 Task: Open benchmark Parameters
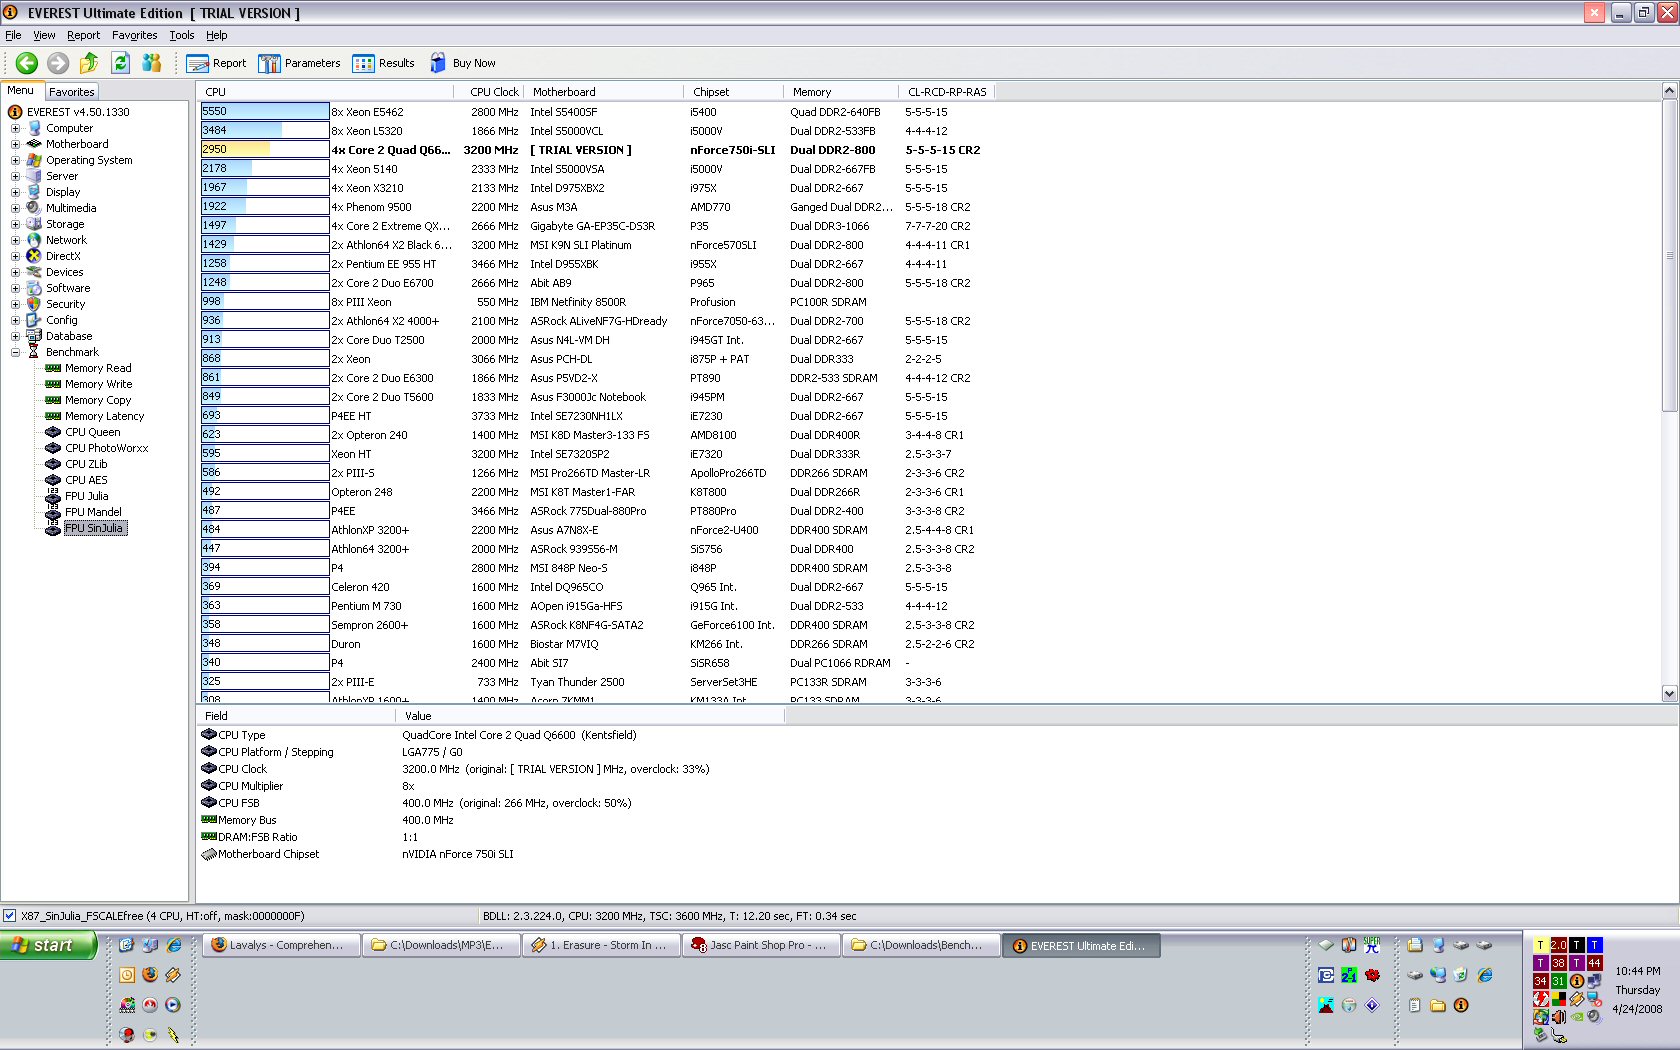[299, 63]
